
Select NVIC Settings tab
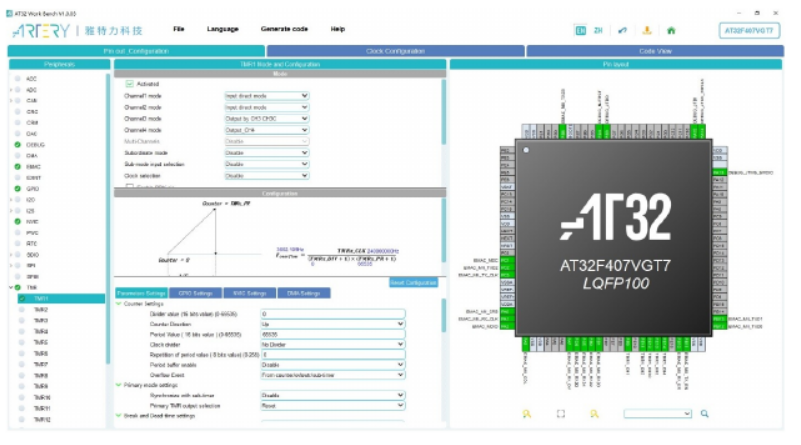(249, 293)
